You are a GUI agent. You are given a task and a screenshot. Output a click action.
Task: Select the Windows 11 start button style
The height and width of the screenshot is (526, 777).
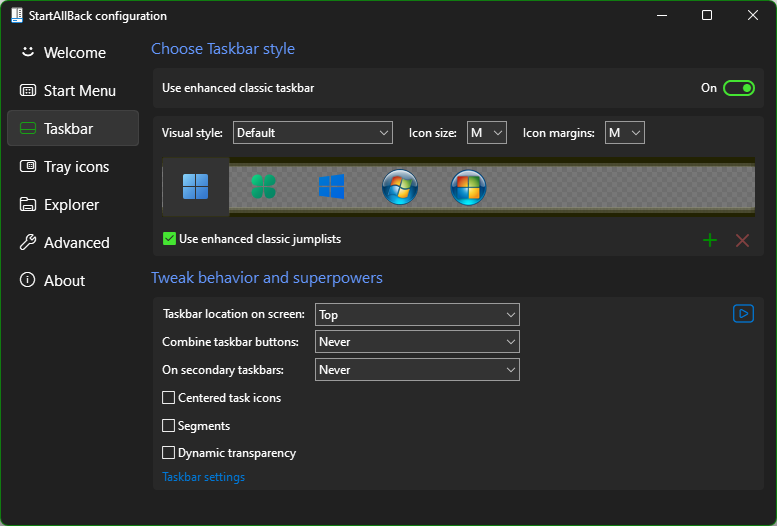click(x=196, y=187)
